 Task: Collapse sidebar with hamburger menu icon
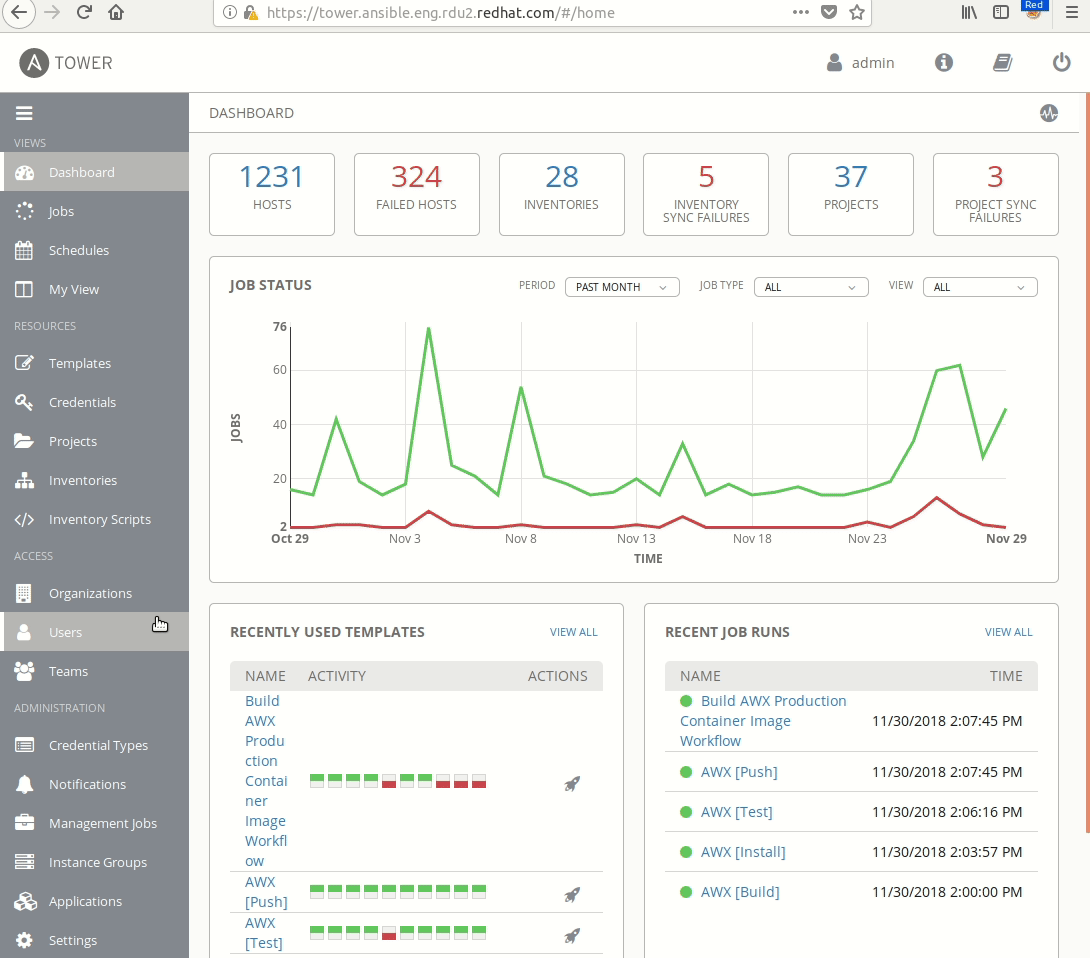click(24, 113)
